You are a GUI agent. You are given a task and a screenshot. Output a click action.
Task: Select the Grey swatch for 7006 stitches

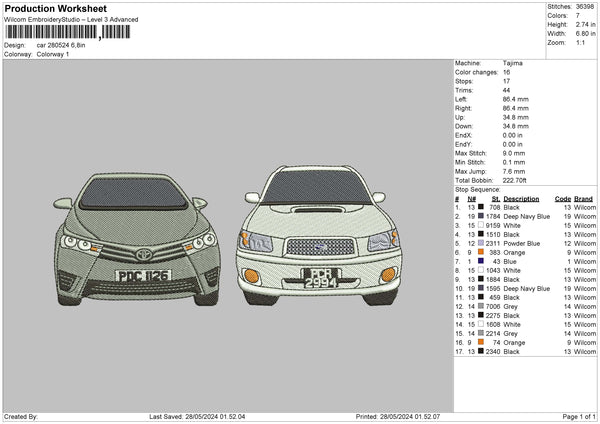(481, 306)
